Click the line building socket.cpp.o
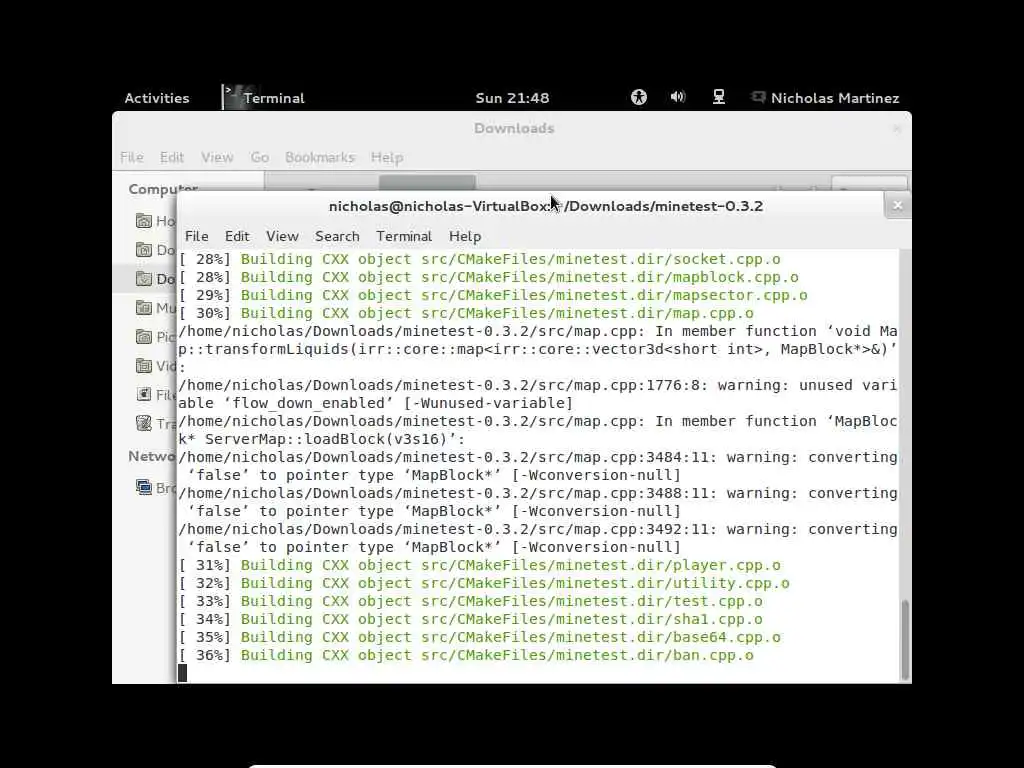The height and width of the screenshot is (768, 1024). [480, 259]
